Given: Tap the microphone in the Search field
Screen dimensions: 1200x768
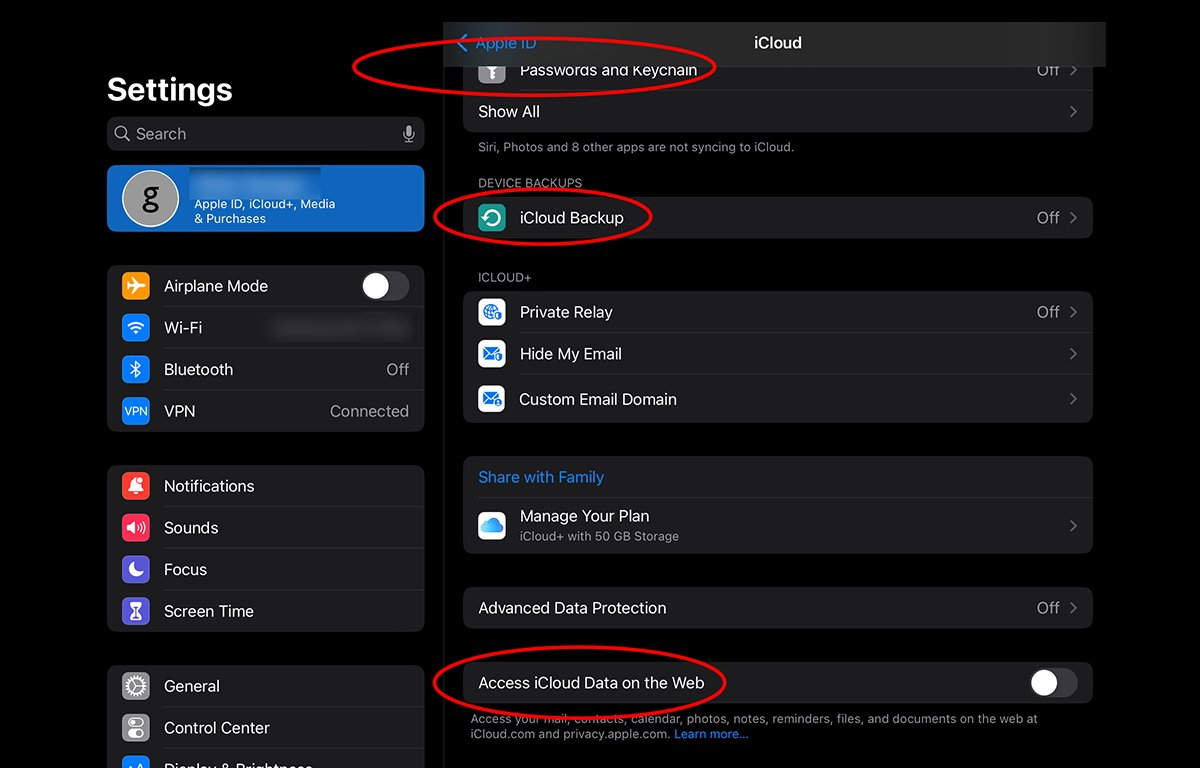Looking at the screenshot, I should pos(408,134).
